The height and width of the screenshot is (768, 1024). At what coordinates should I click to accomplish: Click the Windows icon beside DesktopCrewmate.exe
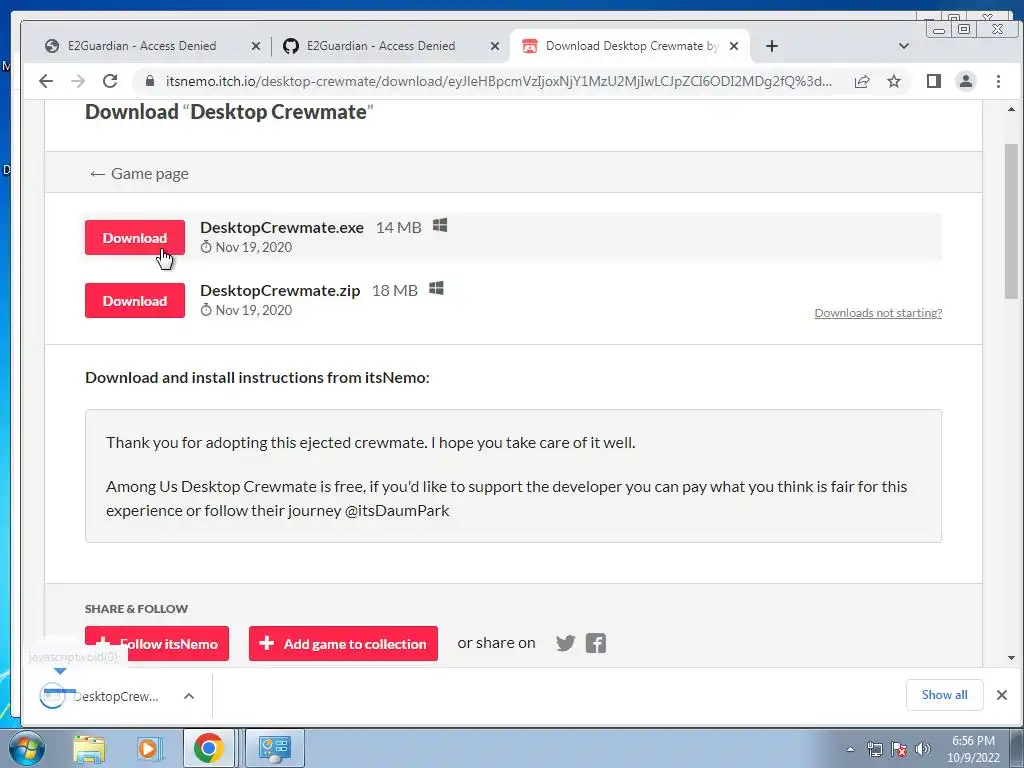(x=440, y=225)
